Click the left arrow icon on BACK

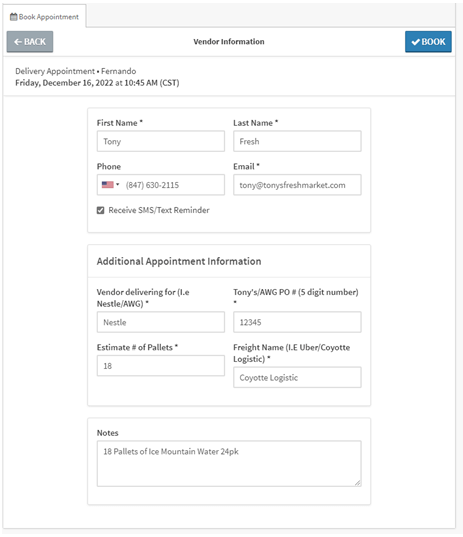tap(18, 42)
